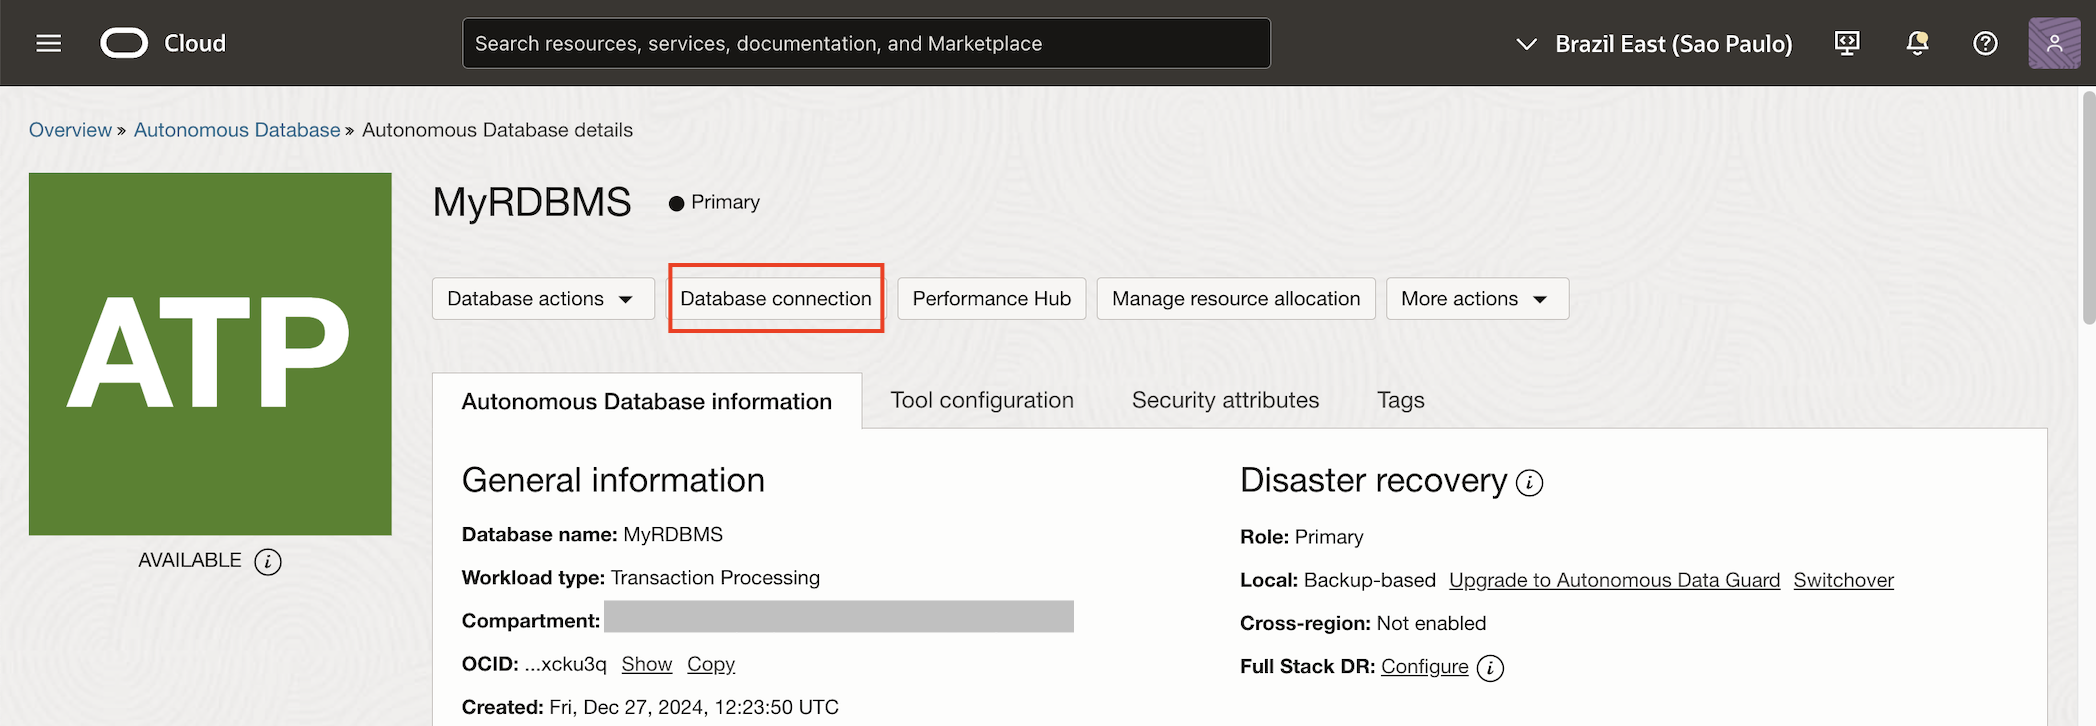The height and width of the screenshot is (726, 2096).
Task: Open the Tags tab
Action: tap(1400, 400)
